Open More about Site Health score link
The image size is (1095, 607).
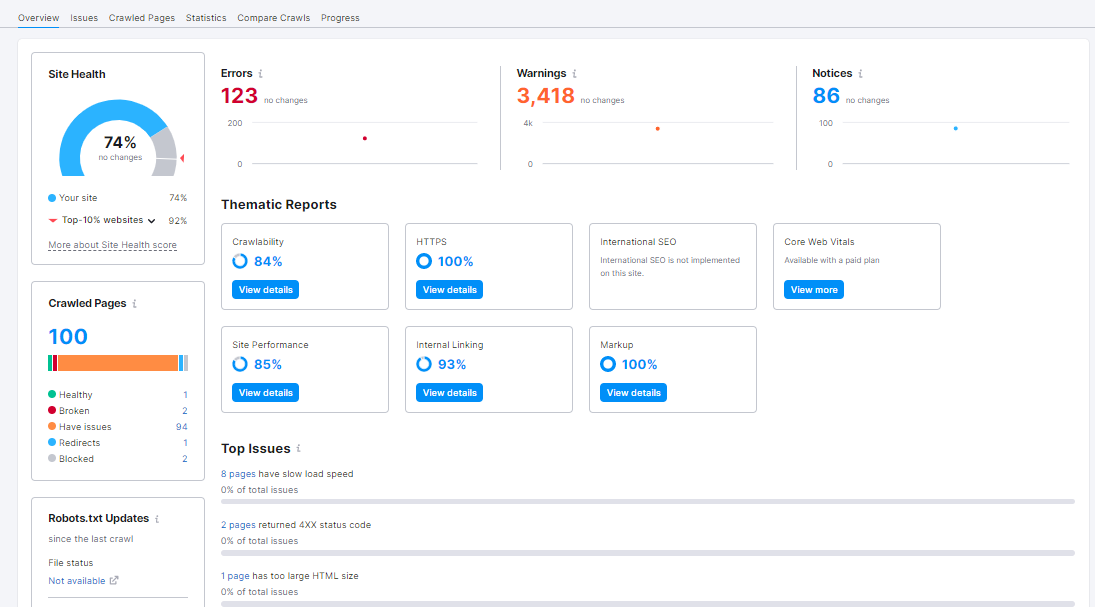pyautogui.click(x=112, y=245)
